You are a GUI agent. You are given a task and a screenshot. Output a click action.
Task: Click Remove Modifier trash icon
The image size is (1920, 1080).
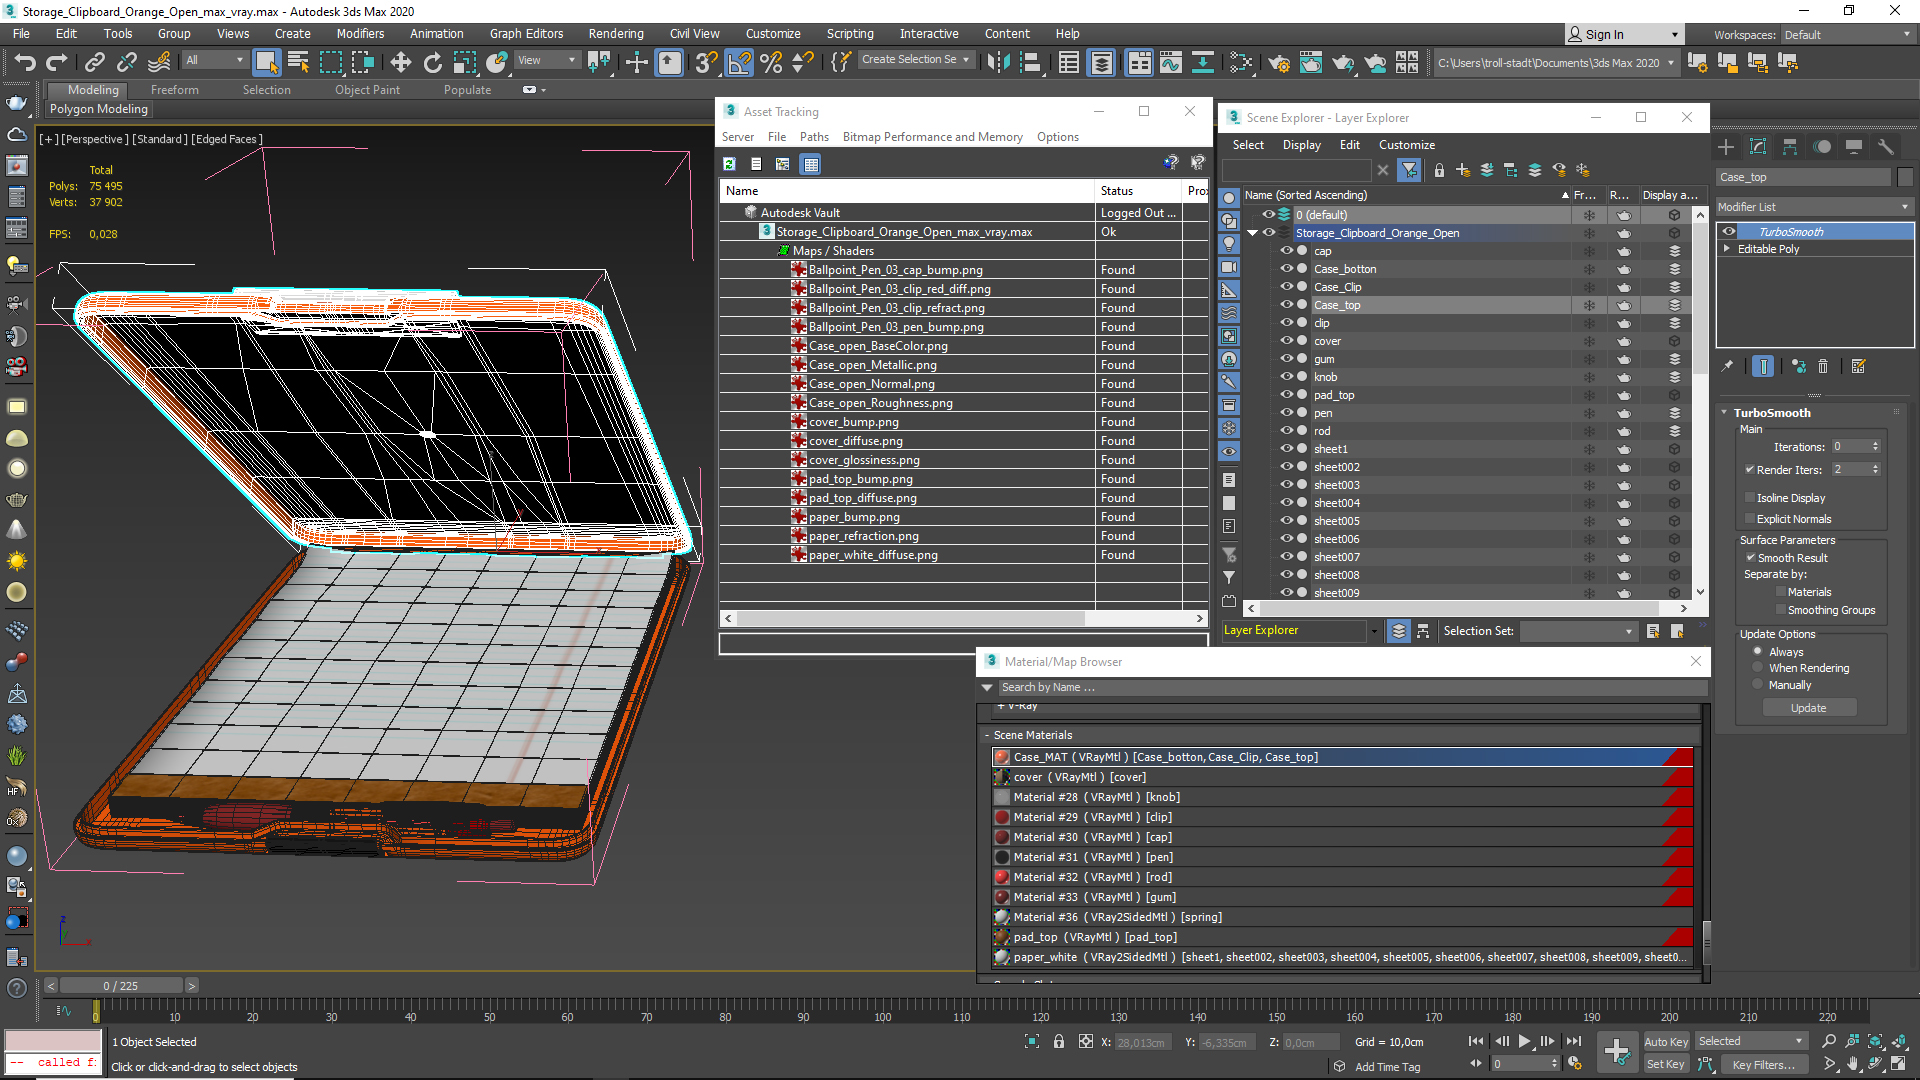1823,367
